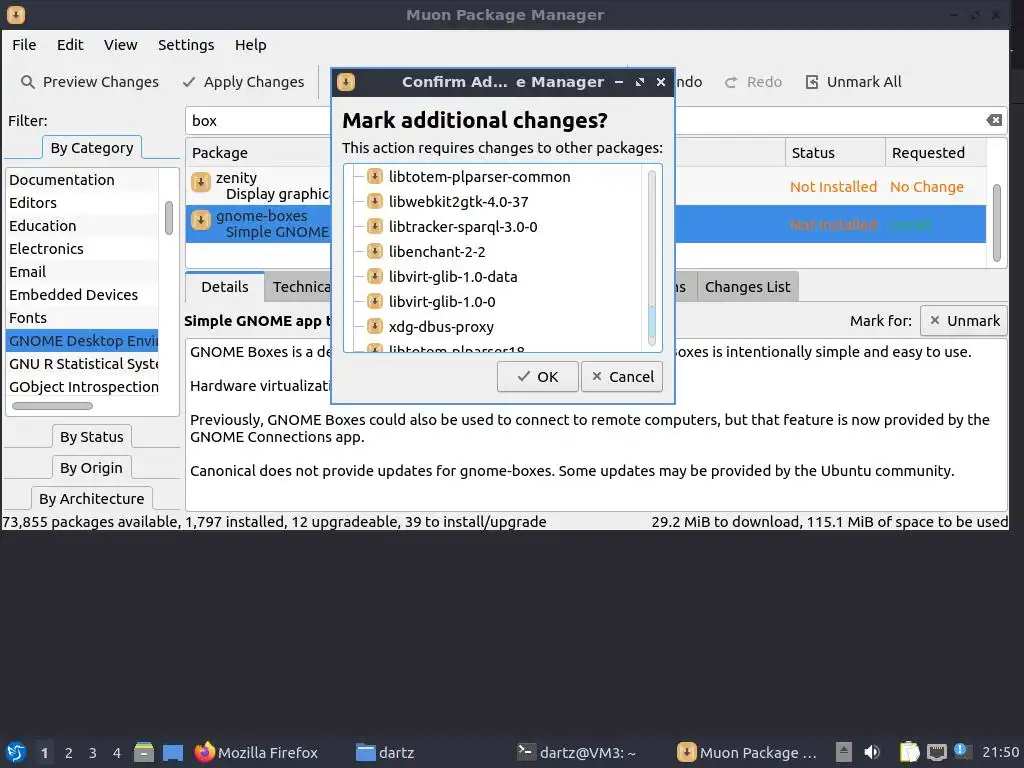The height and width of the screenshot is (768, 1024).
Task: Switch to workspace 2
Action: pos(69,753)
